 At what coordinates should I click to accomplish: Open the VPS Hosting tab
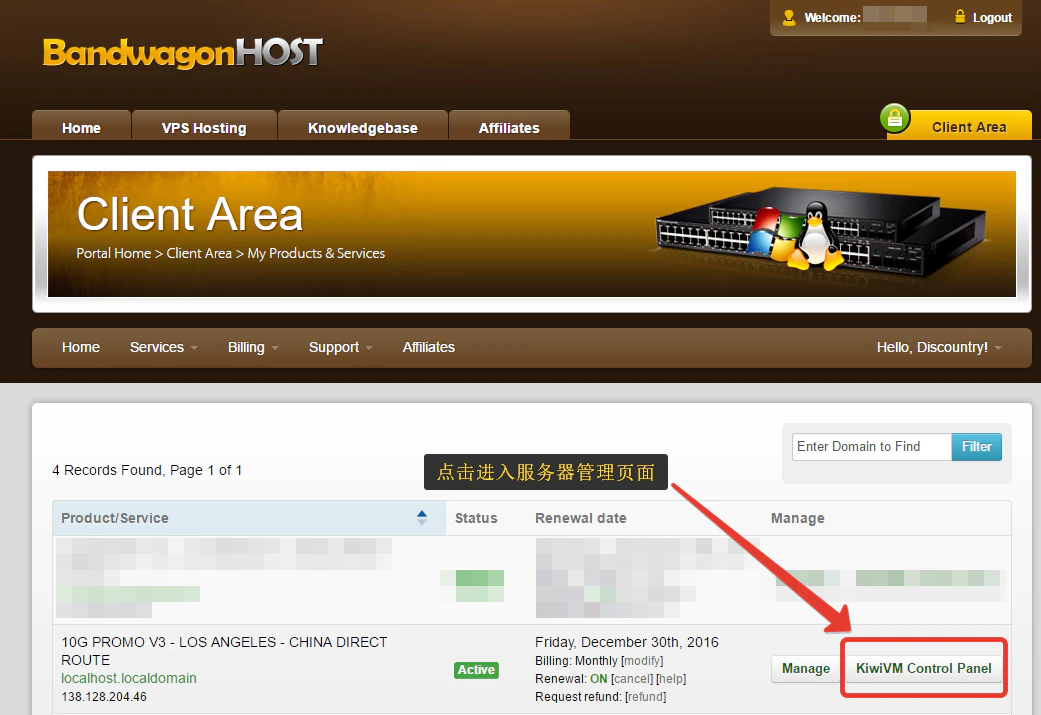click(x=204, y=126)
